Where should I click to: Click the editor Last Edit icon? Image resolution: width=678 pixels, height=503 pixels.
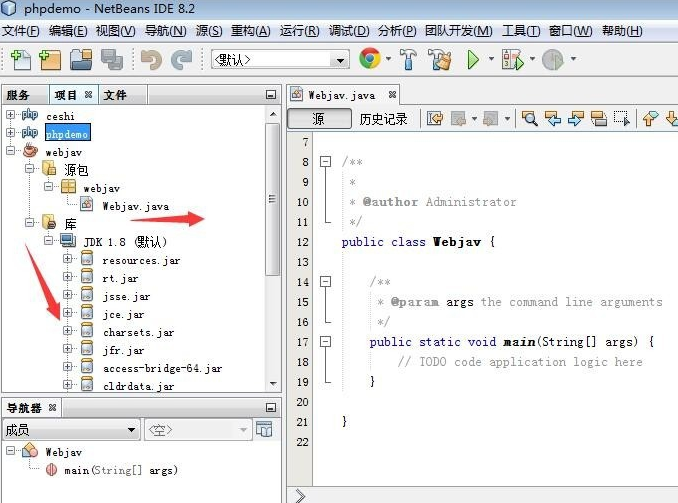click(x=435, y=118)
